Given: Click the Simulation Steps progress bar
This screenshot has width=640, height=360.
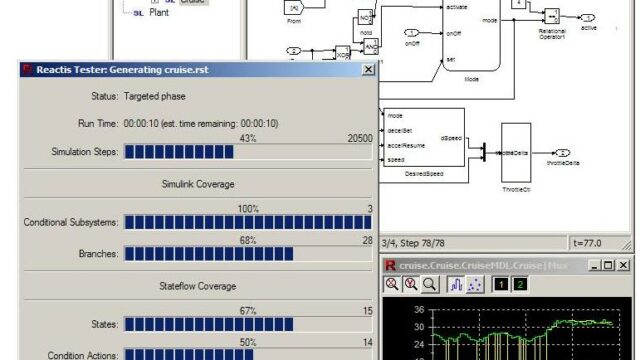Looking at the screenshot, I should 248,152.
